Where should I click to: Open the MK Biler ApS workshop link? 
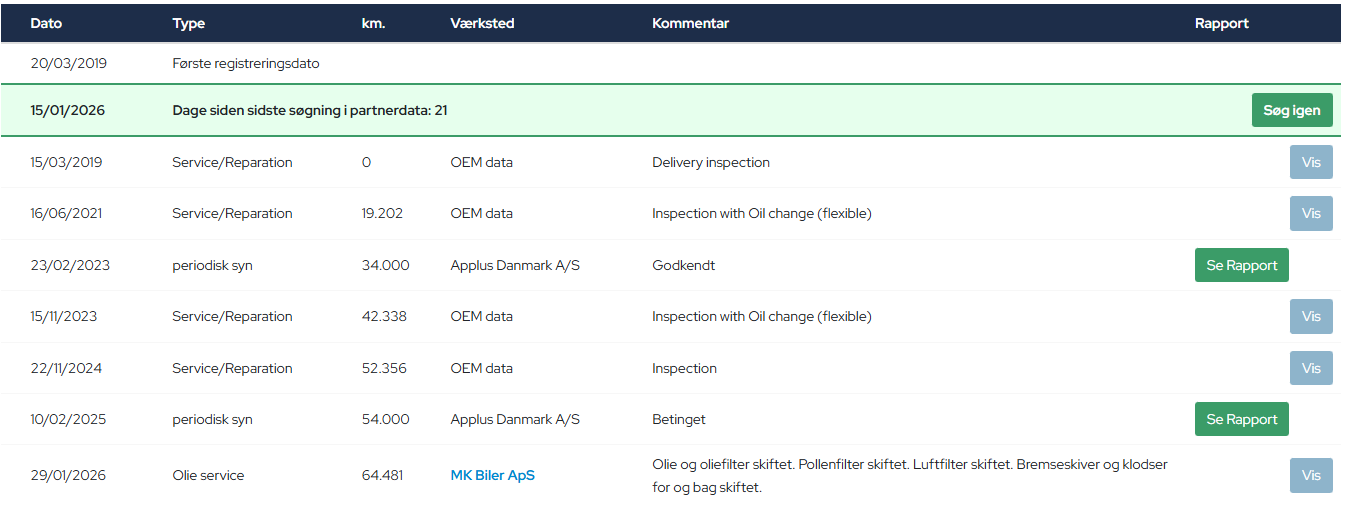[x=492, y=475]
